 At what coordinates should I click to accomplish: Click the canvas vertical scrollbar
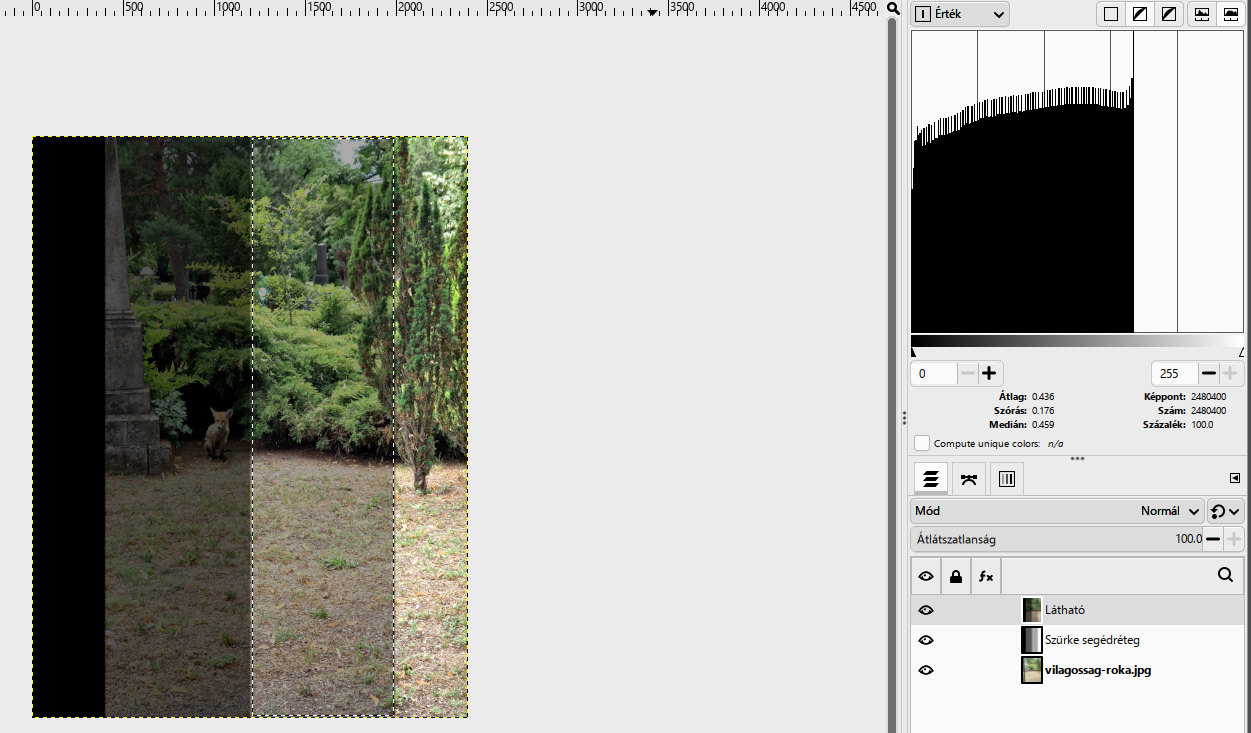pos(893,374)
